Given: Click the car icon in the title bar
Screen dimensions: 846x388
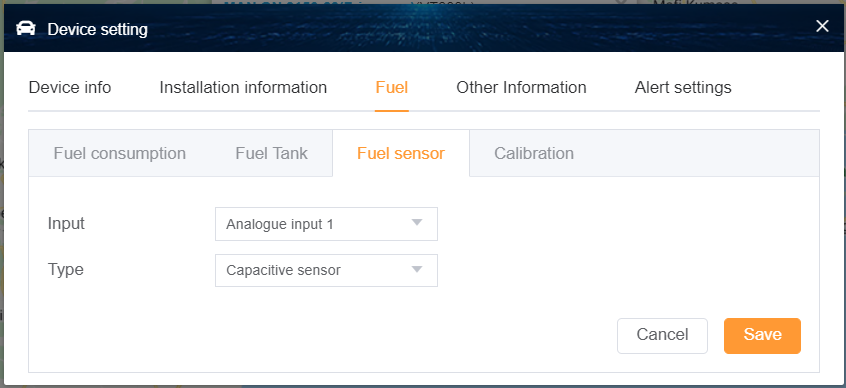Looking at the screenshot, I should point(26,29).
